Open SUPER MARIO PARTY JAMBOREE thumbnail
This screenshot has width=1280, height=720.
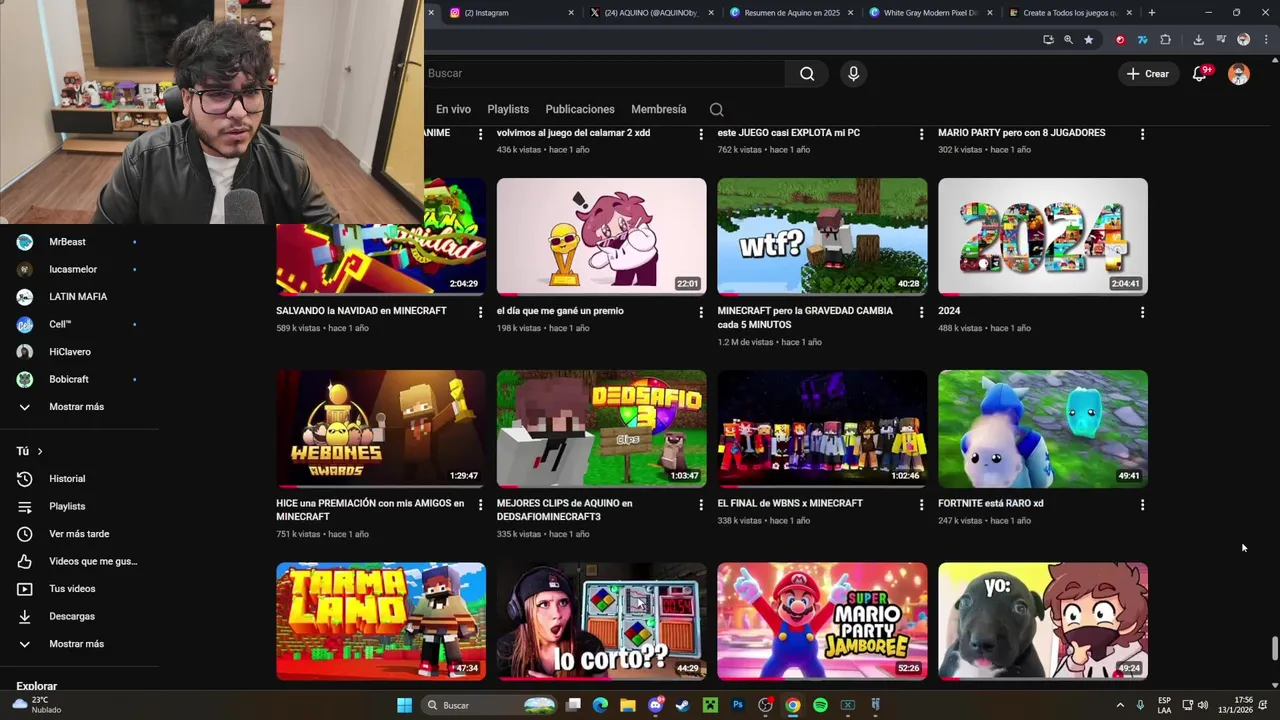[822, 621]
